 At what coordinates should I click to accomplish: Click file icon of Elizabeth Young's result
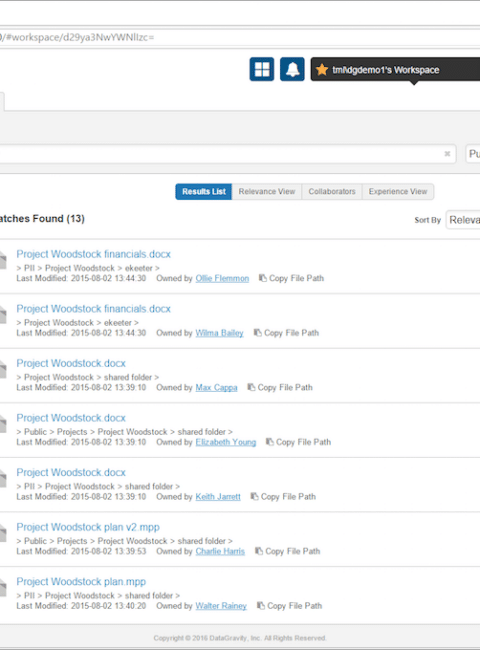point(3,424)
